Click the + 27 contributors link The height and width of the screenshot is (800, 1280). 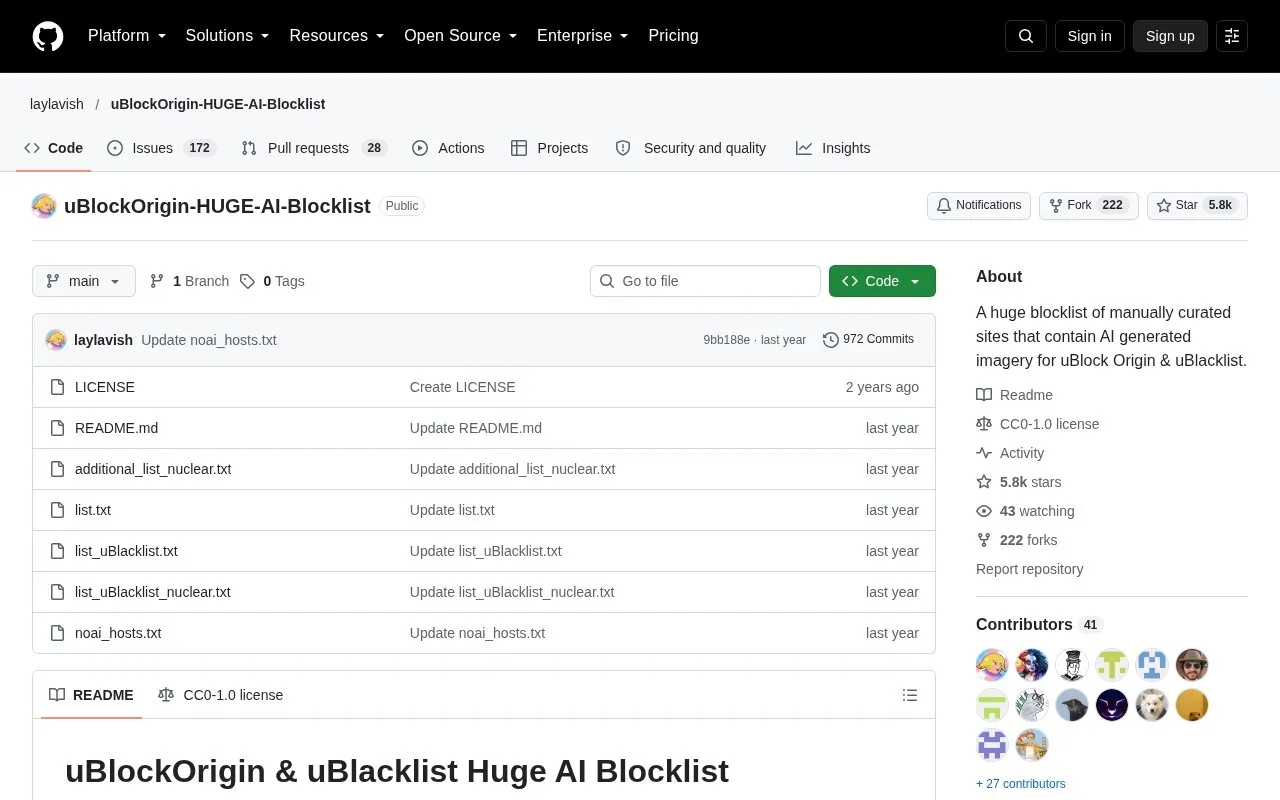[1020, 784]
